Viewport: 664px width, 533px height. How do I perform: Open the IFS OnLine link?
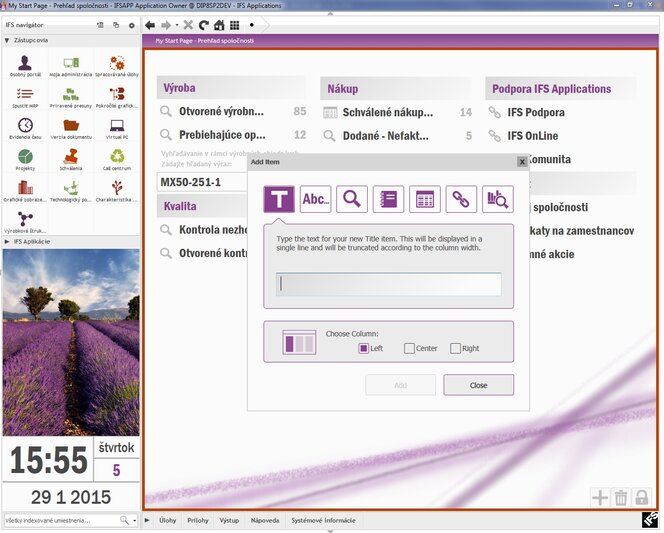pos(533,136)
